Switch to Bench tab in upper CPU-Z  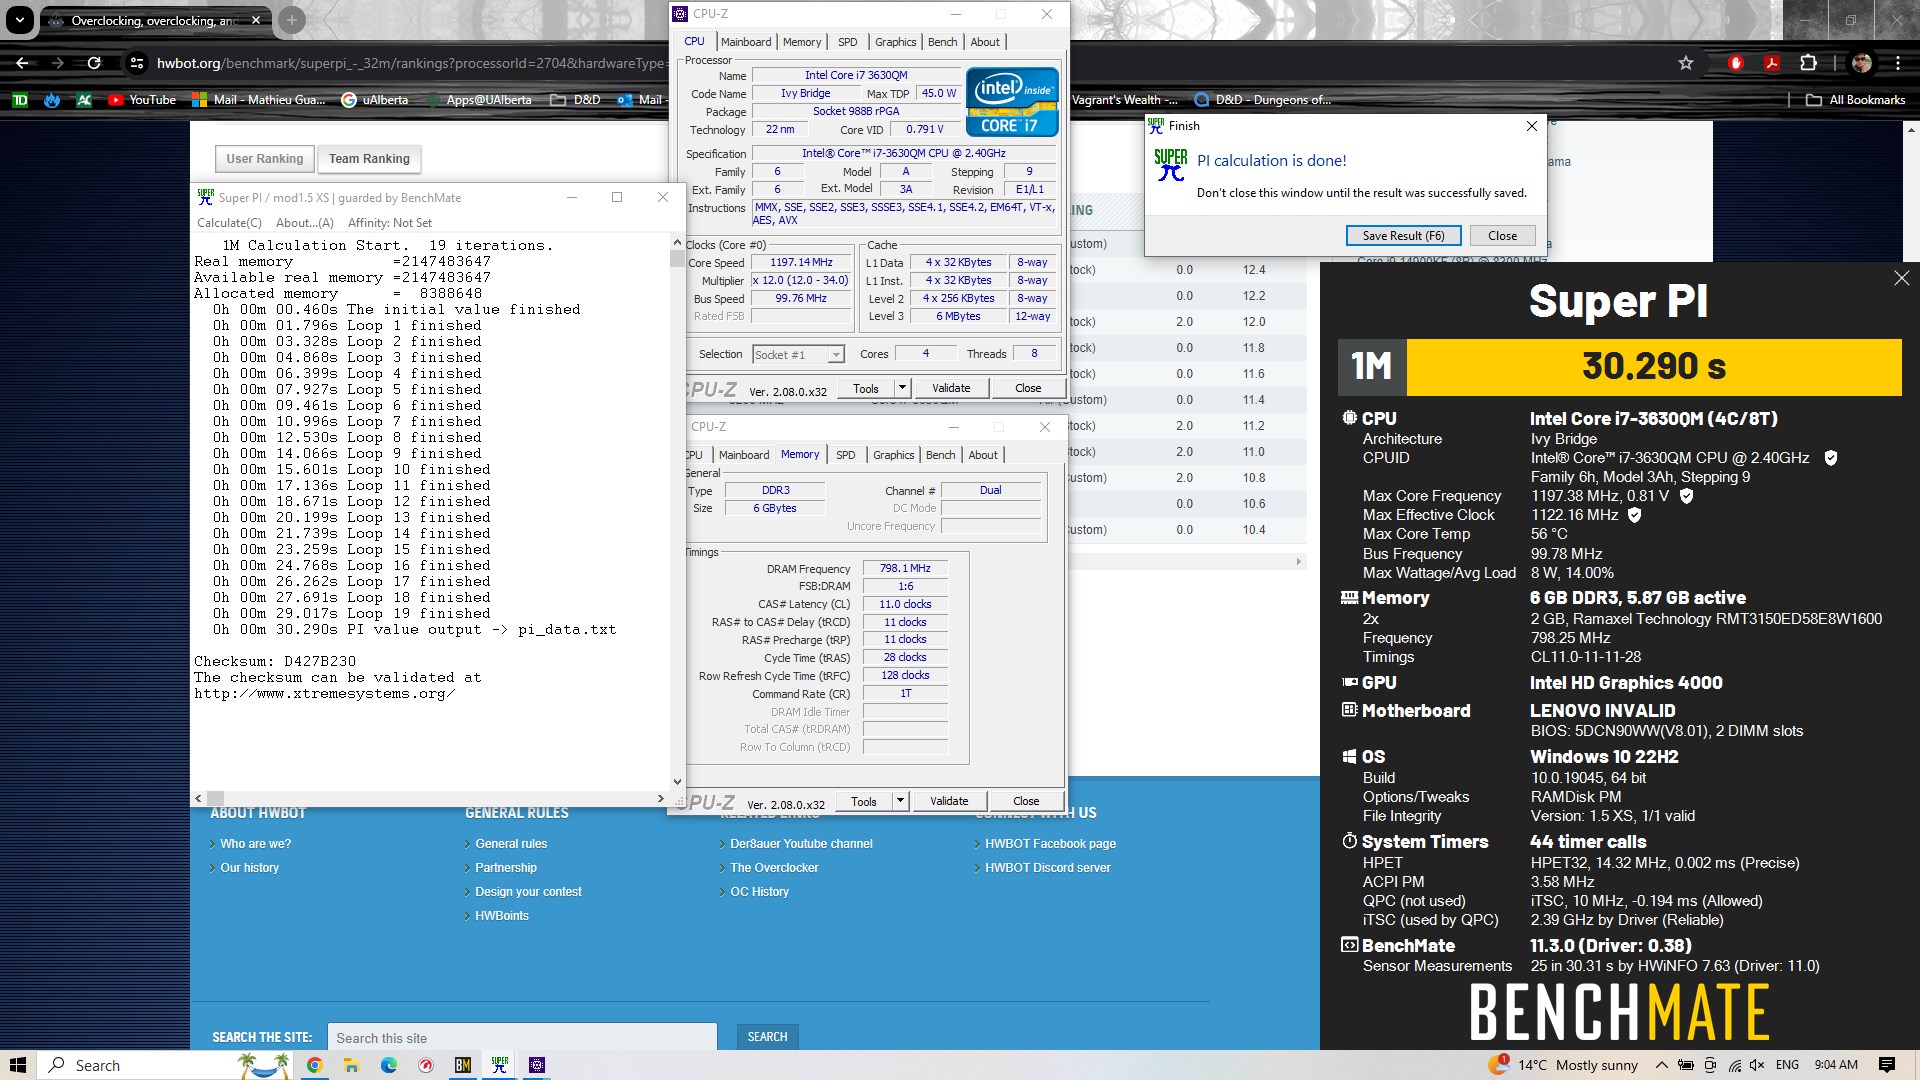(x=942, y=42)
